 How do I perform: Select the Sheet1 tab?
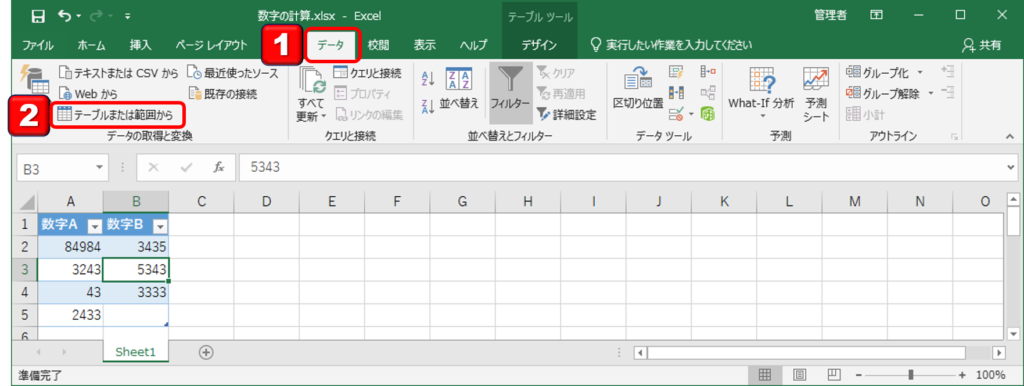pyautogui.click(x=136, y=351)
